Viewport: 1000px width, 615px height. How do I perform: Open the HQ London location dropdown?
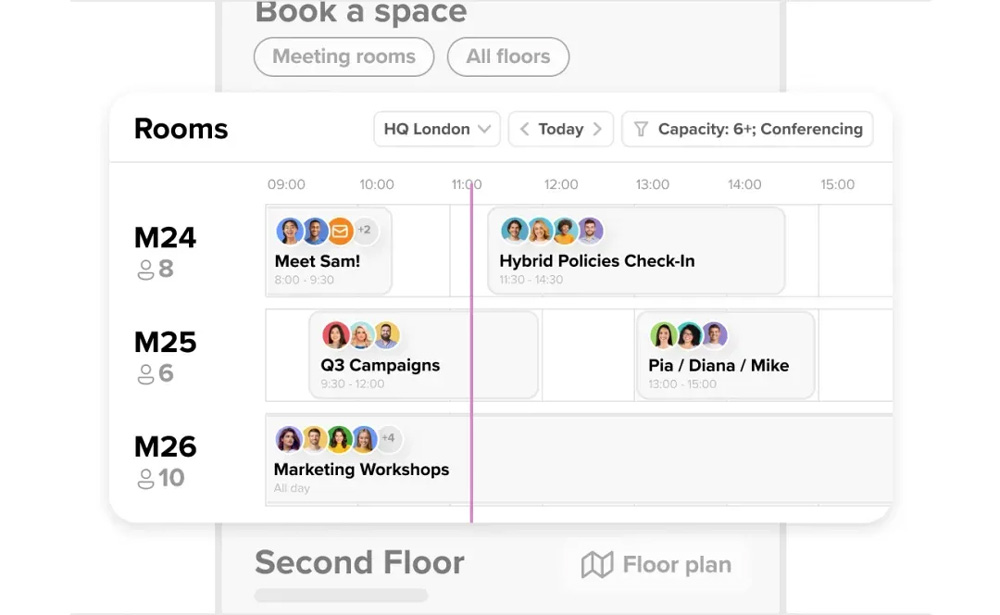[x=437, y=129]
